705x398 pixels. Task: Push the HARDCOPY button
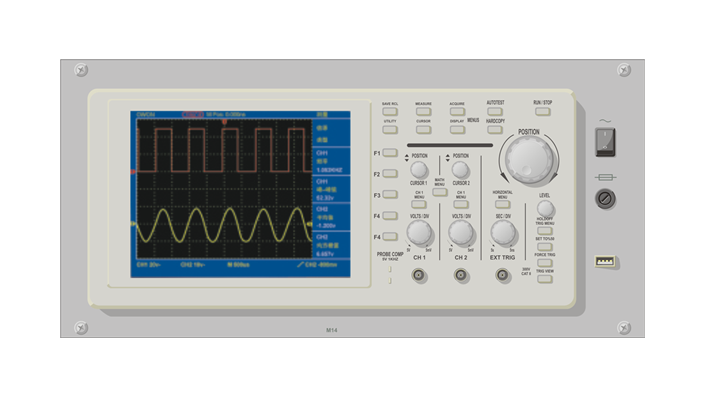495,130
